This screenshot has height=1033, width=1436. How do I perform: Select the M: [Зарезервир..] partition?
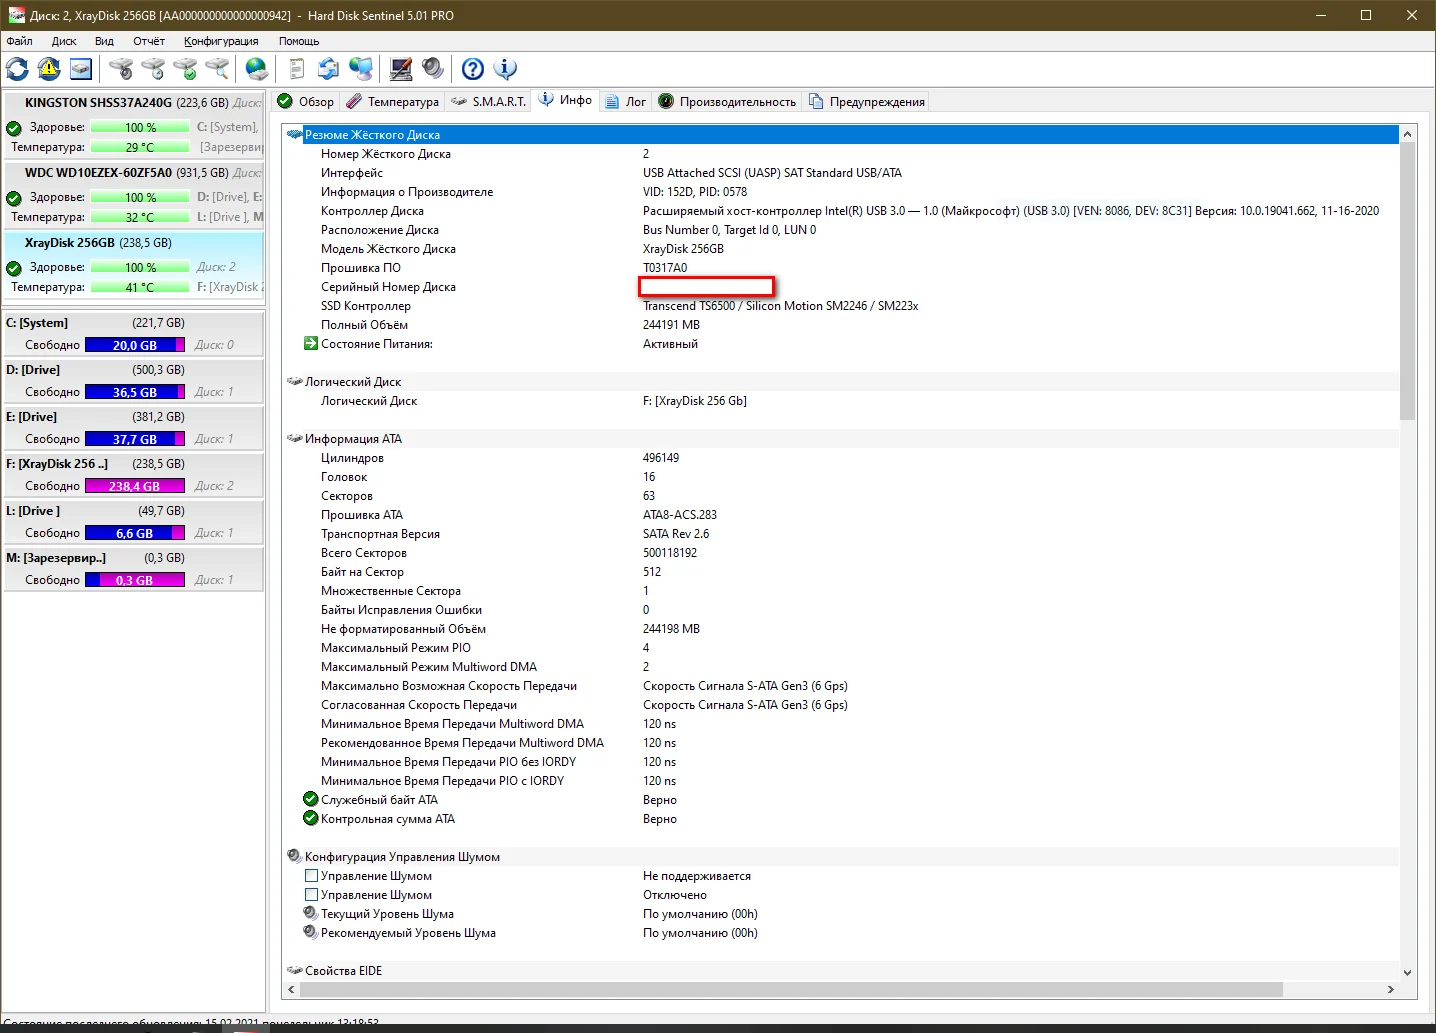pos(134,569)
